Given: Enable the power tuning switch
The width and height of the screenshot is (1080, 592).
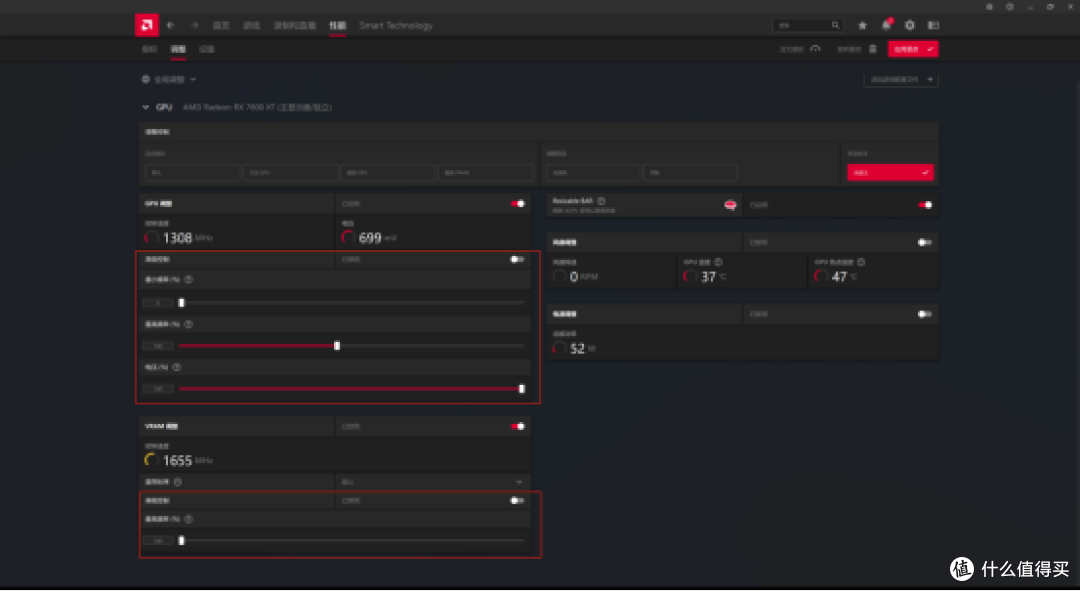Looking at the screenshot, I should coord(925,314).
